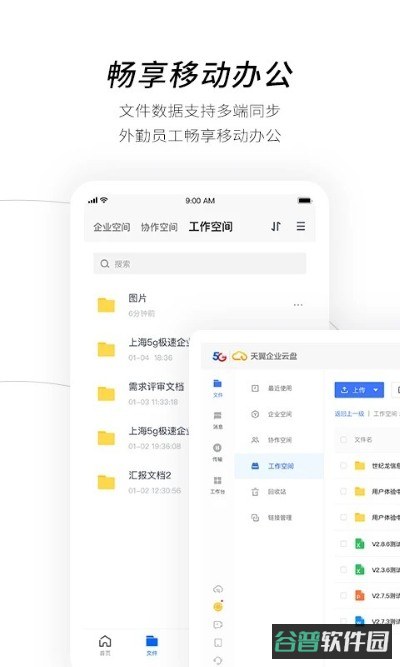Image resolution: width=400 pixels, height=667 pixels.
Task: Switch to the 协作空间 tab on mobile
Action: (159, 227)
